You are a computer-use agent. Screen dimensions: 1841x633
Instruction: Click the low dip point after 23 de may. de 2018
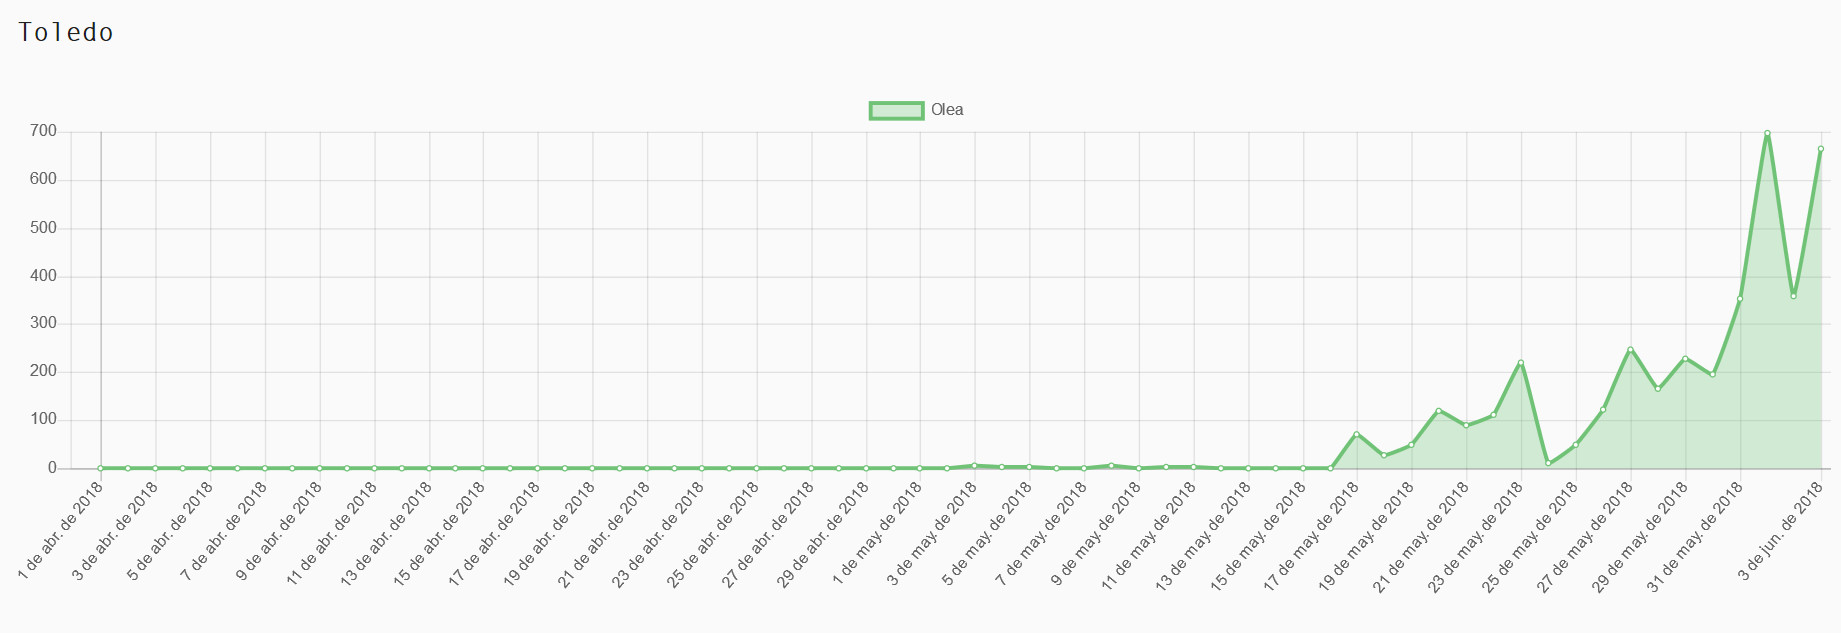1548,463
